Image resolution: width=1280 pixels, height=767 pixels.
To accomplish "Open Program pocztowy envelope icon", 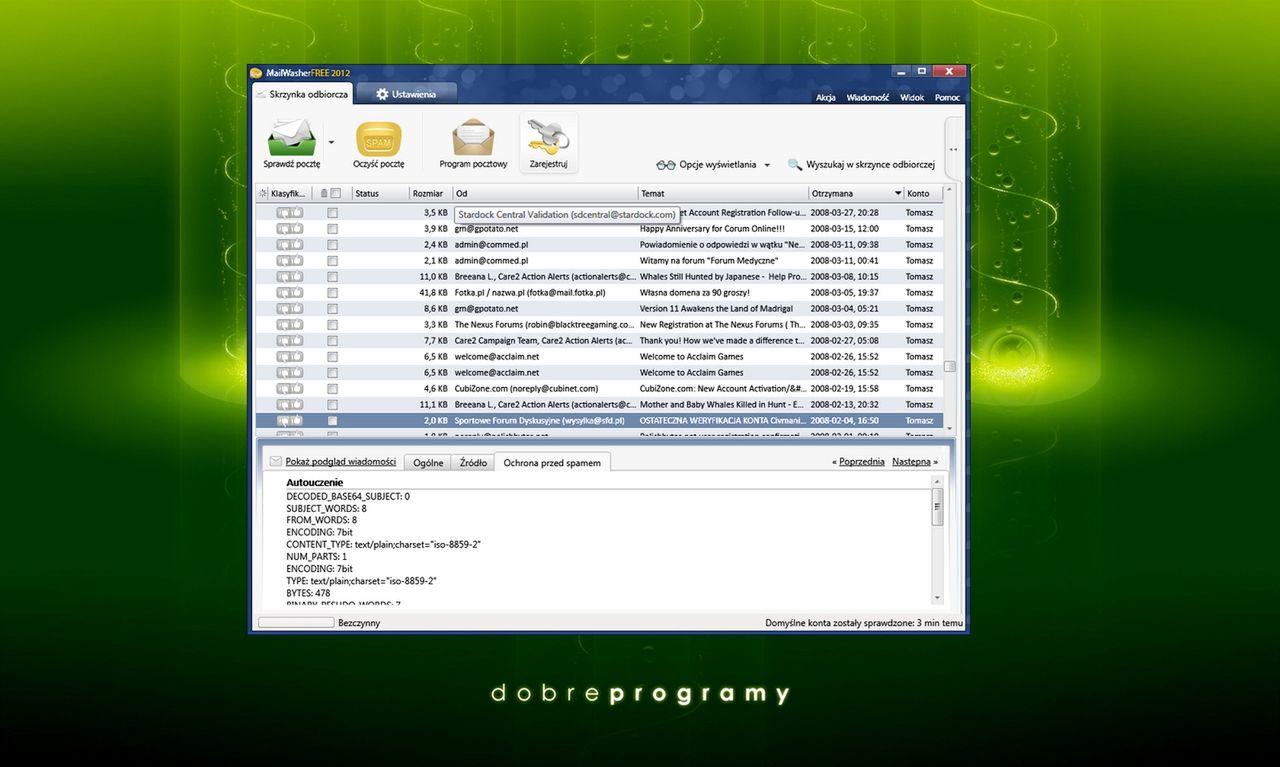I will 473,138.
